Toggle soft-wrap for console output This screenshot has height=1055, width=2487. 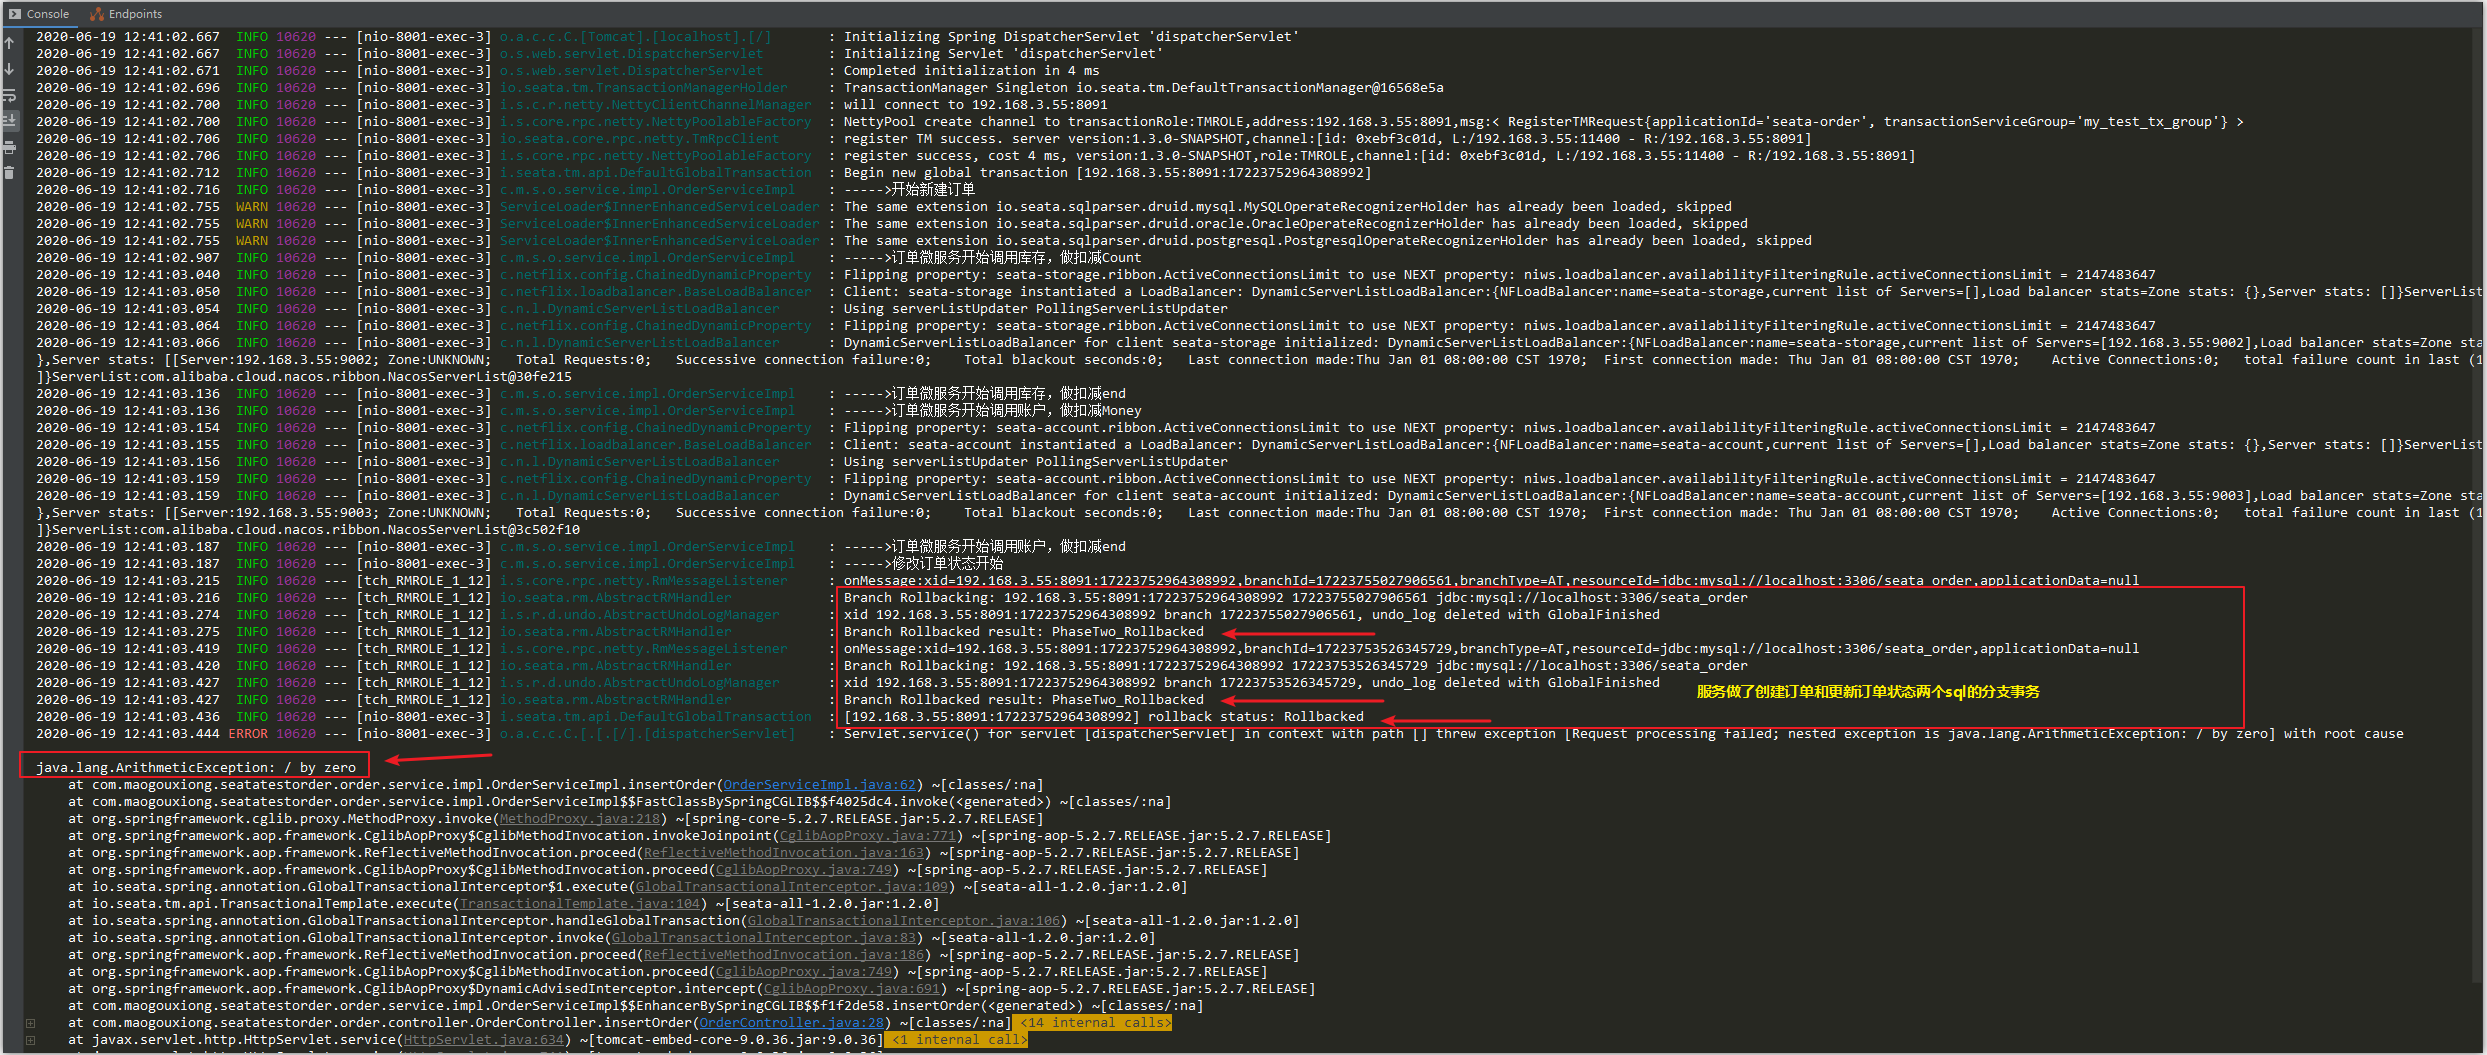click(9, 95)
